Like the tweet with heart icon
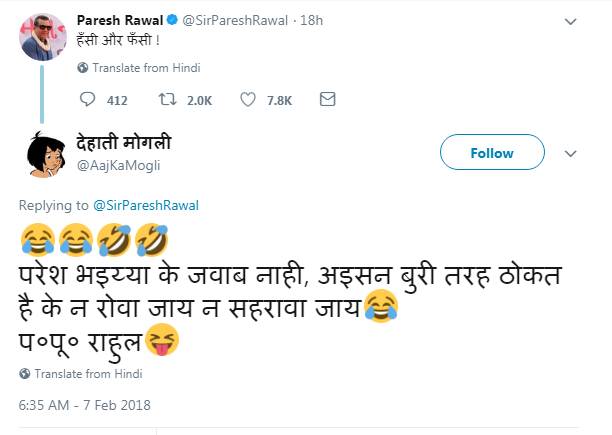612x435 pixels. click(x=248, y=99)
